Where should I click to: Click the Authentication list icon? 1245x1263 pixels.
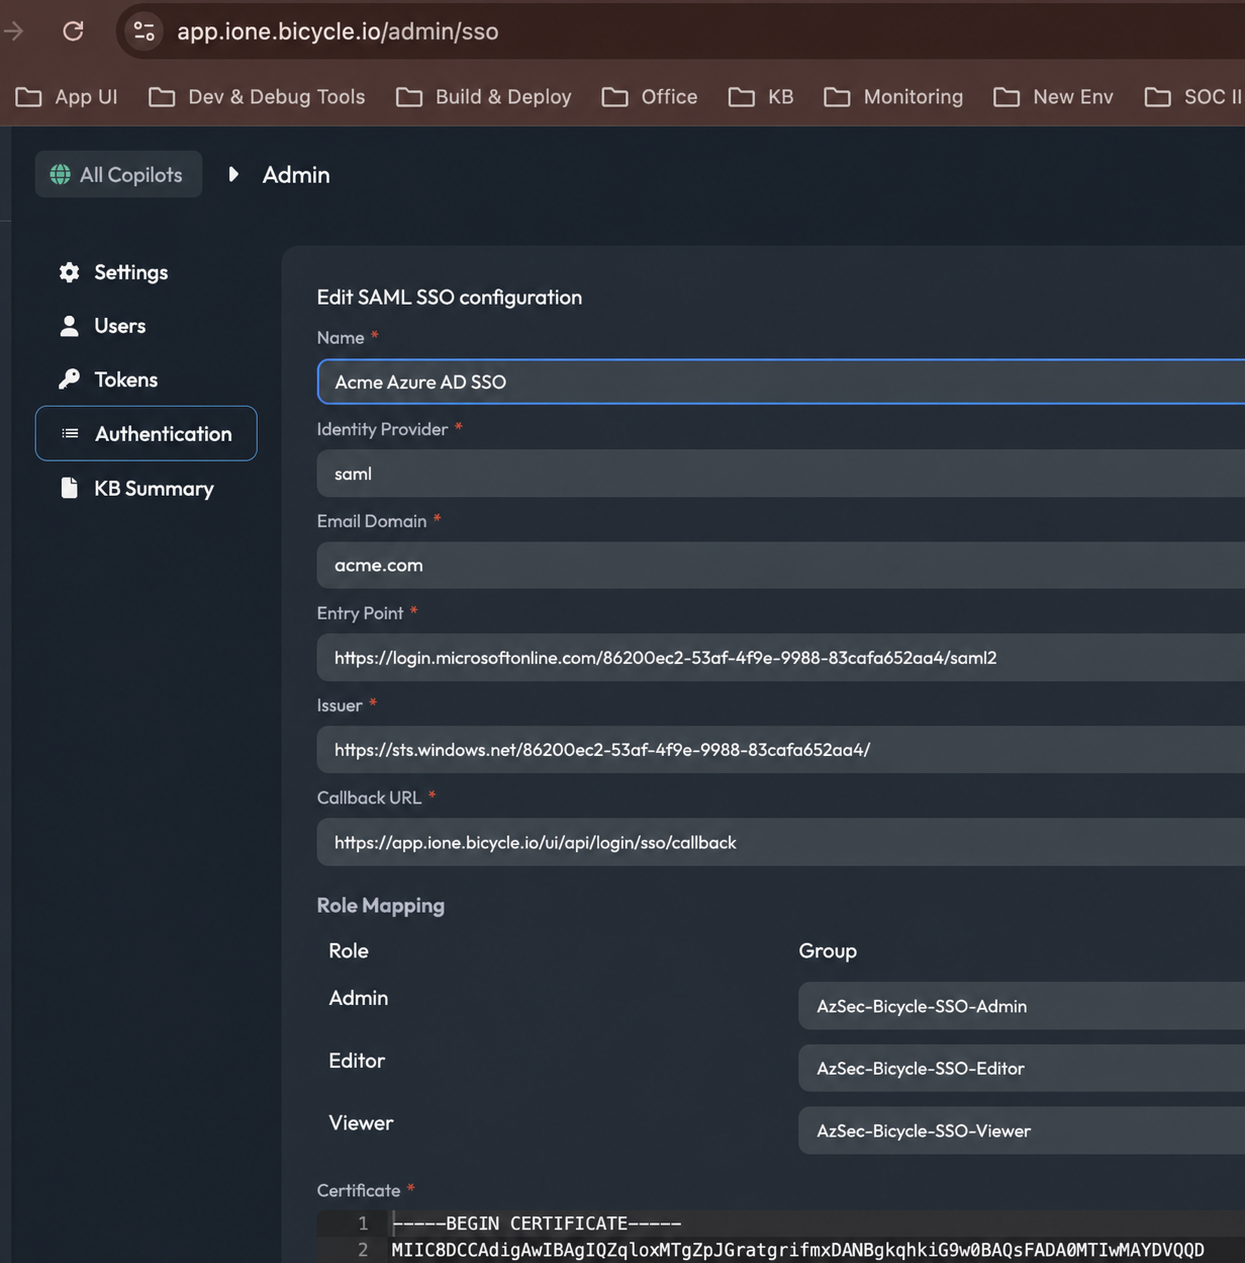70,433
